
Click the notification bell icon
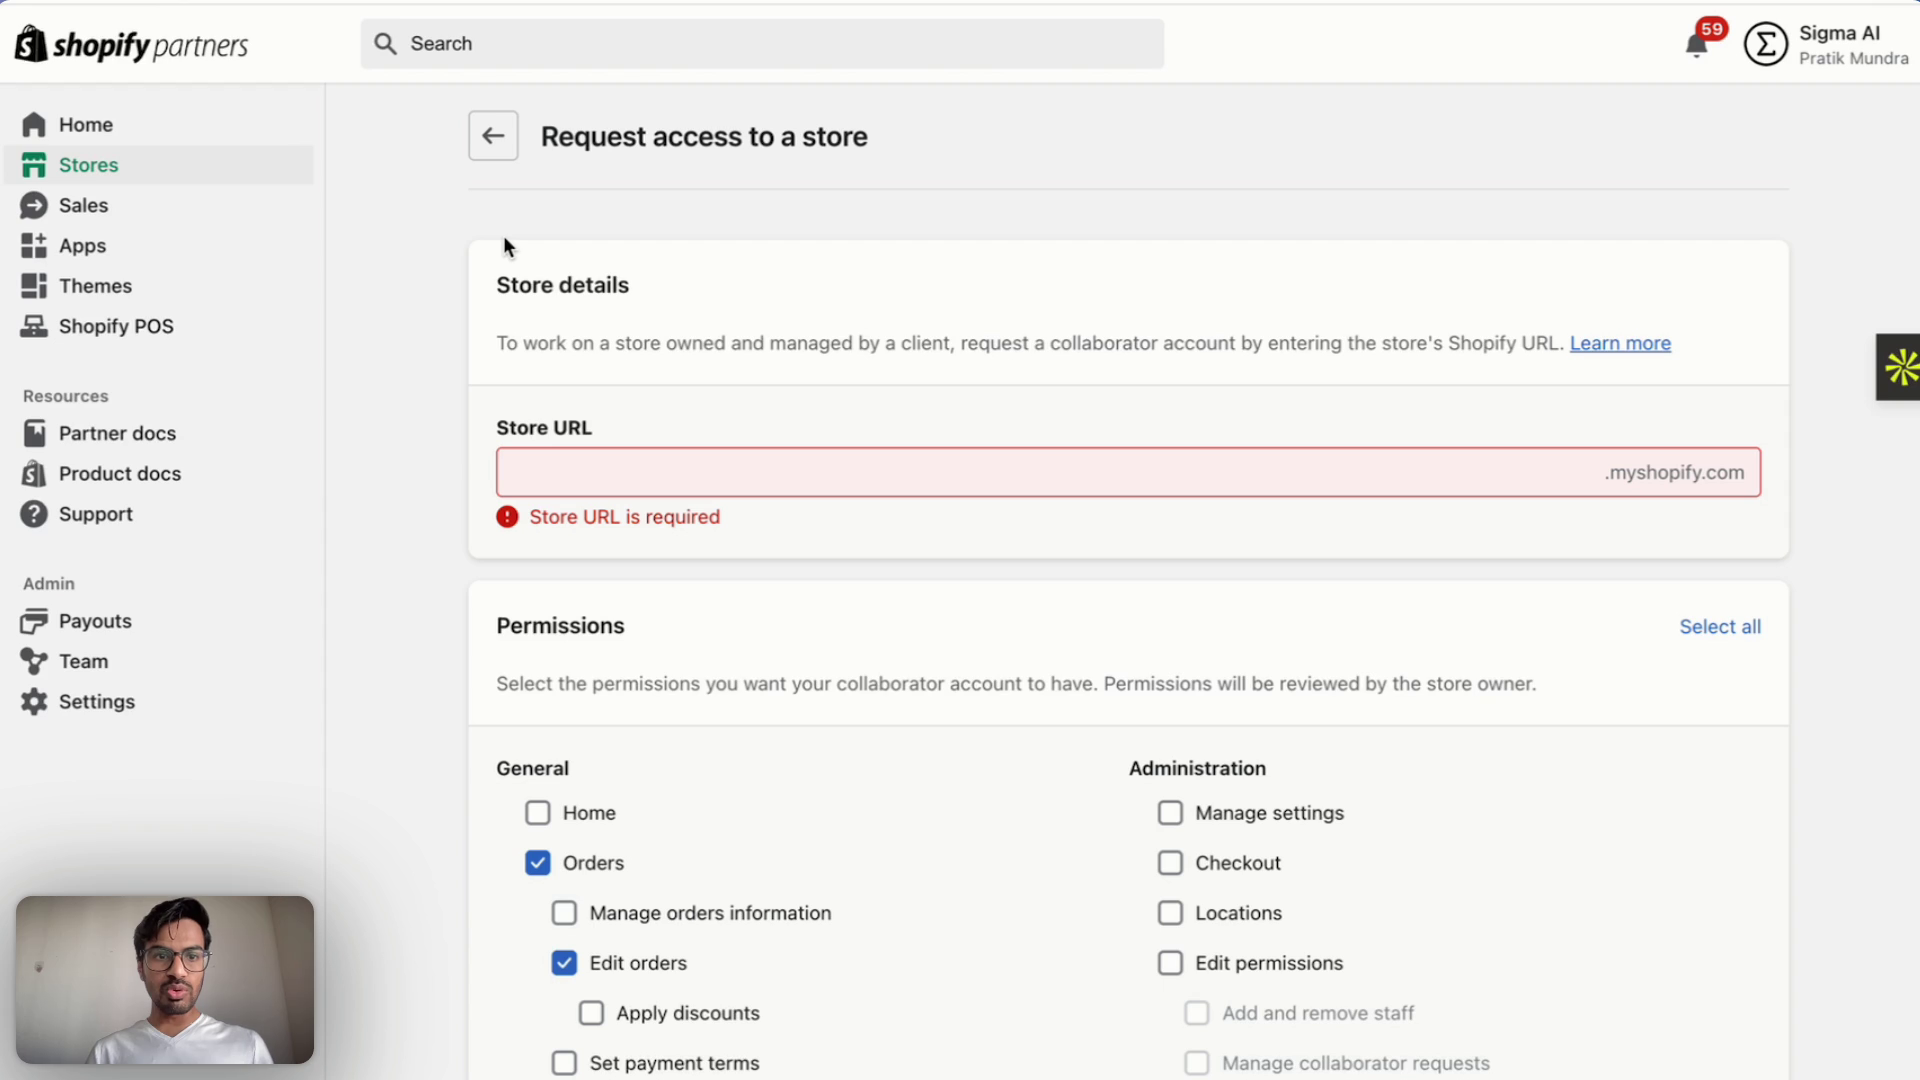point(1696,45)
